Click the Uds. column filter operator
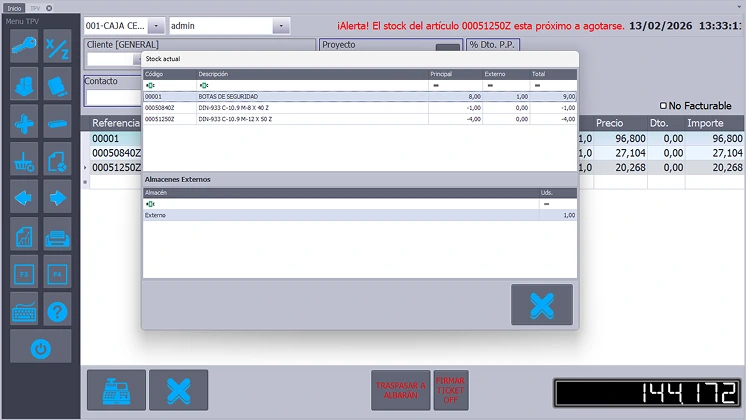Viewport: 746px width, 420px height. click(546, 204)
